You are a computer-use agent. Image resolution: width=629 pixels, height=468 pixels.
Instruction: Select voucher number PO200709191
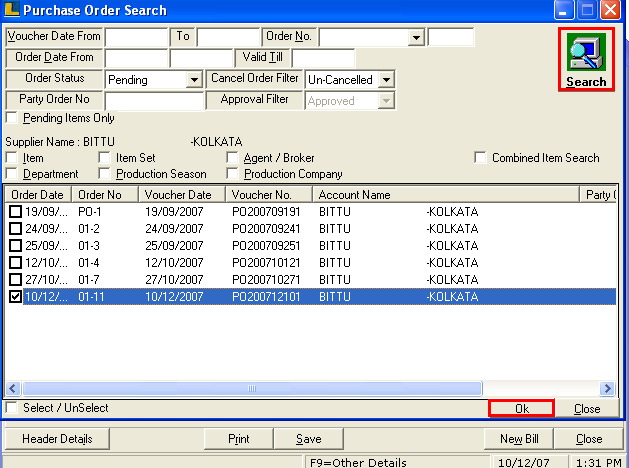coord(266,212)
